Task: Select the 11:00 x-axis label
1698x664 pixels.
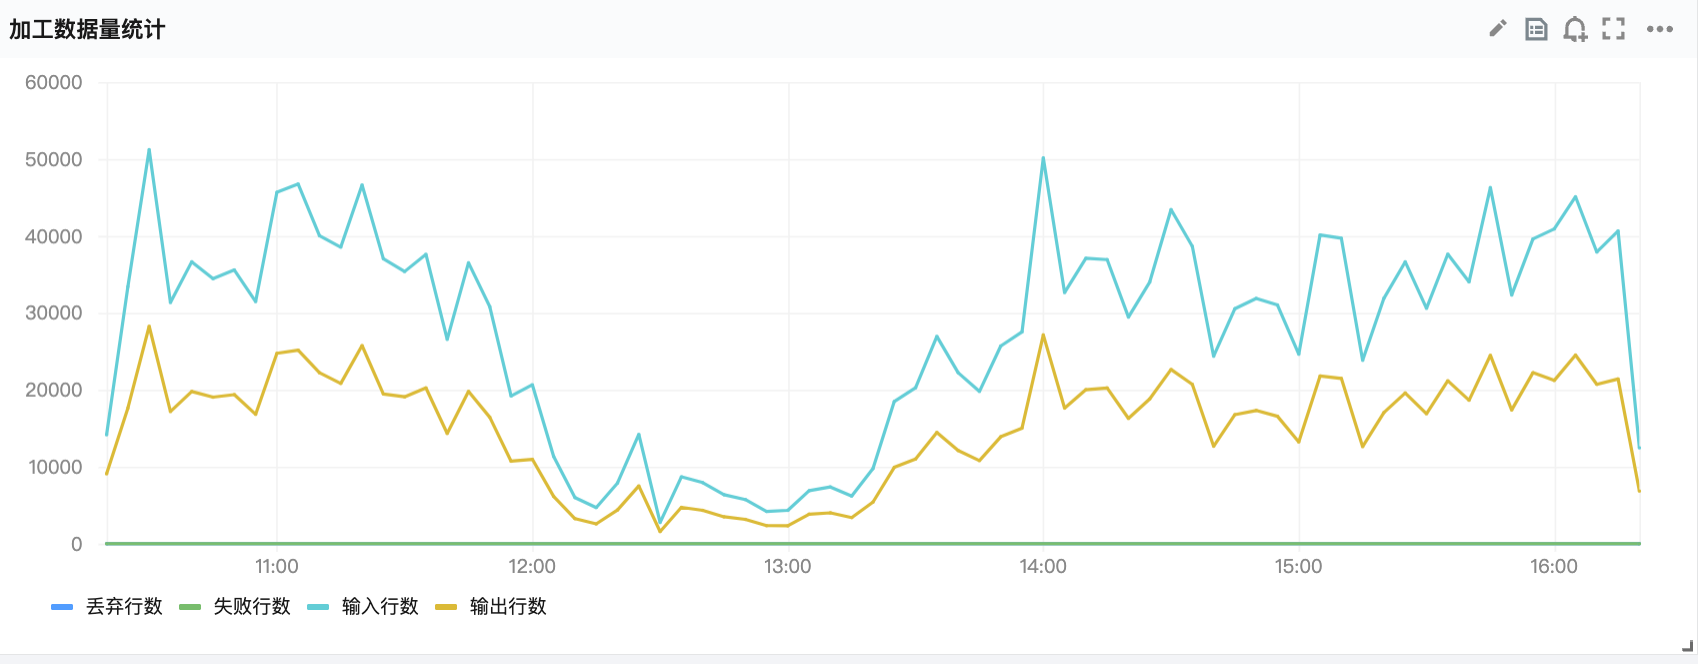Action: (x=277, y=566)
